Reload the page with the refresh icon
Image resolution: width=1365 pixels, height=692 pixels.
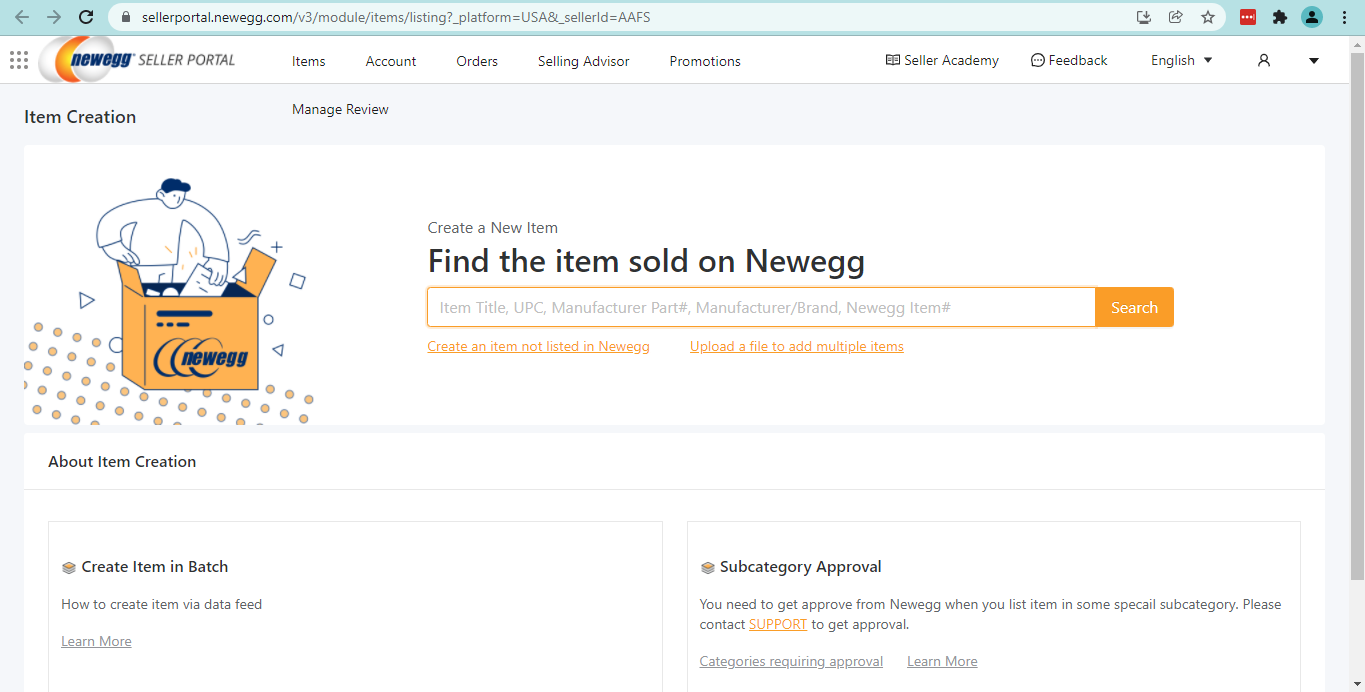[x=86, y=17]
